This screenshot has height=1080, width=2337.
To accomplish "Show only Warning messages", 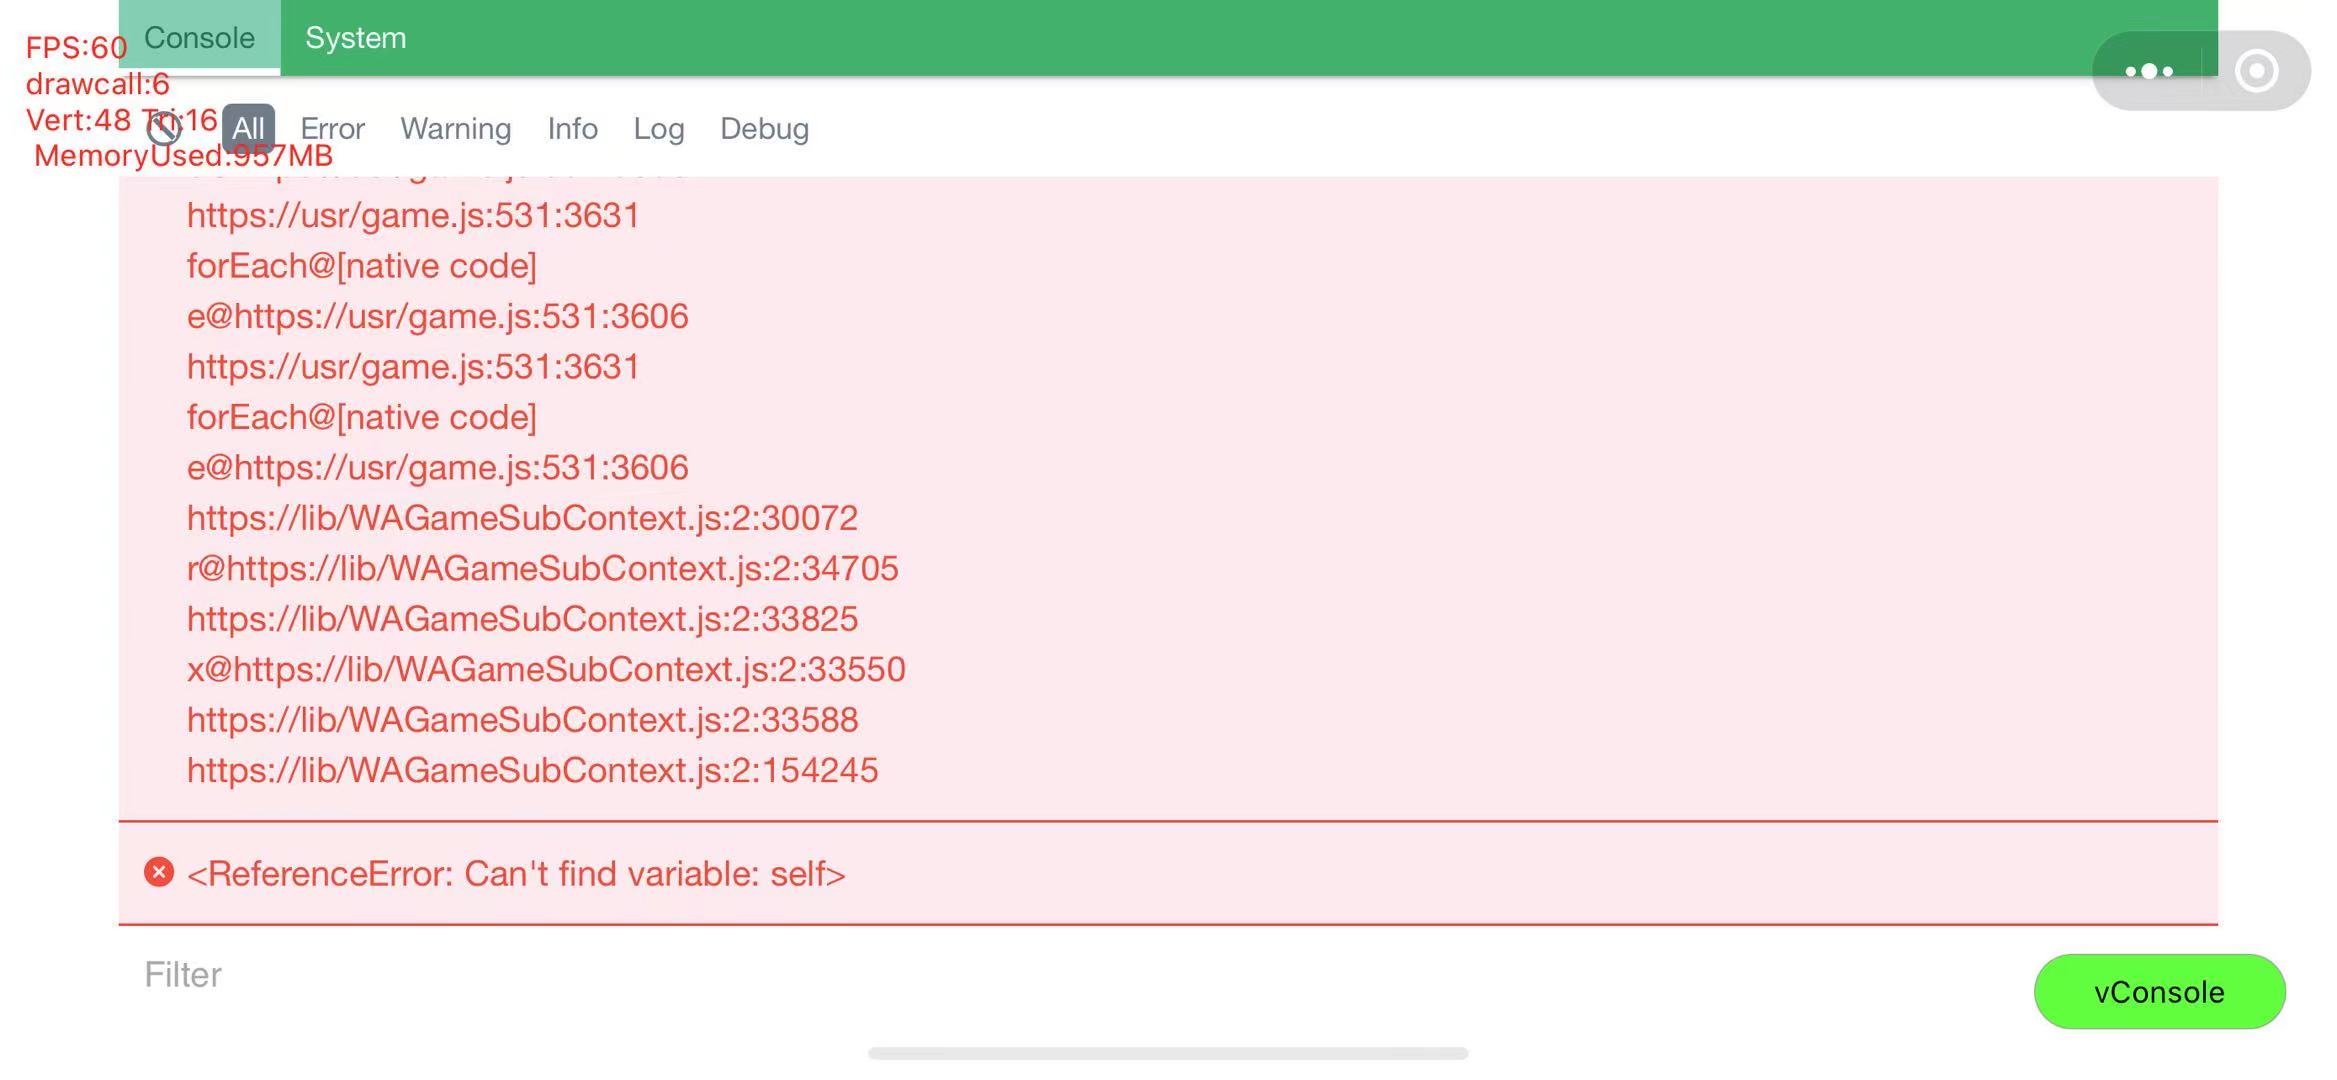I will tap(456, 128).
